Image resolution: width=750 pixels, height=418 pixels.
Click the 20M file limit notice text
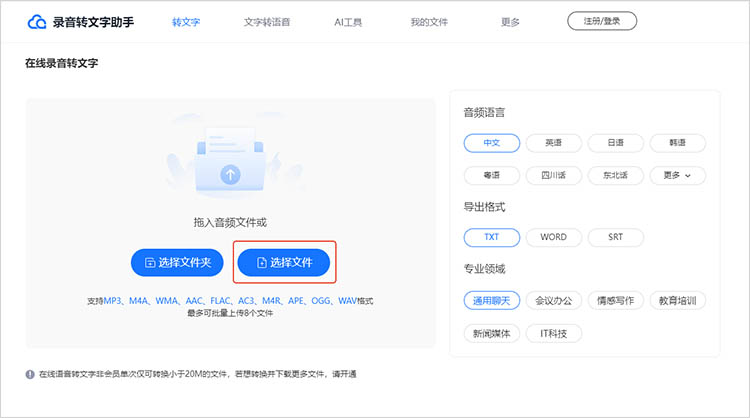point(198,374)
